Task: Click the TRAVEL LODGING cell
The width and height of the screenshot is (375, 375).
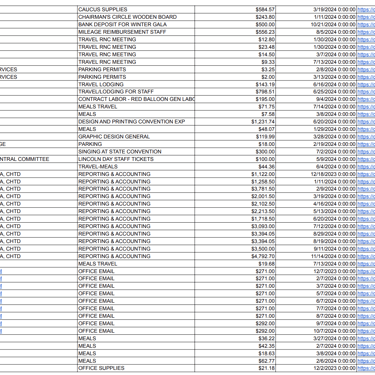Action: click(x=136, y=84)
